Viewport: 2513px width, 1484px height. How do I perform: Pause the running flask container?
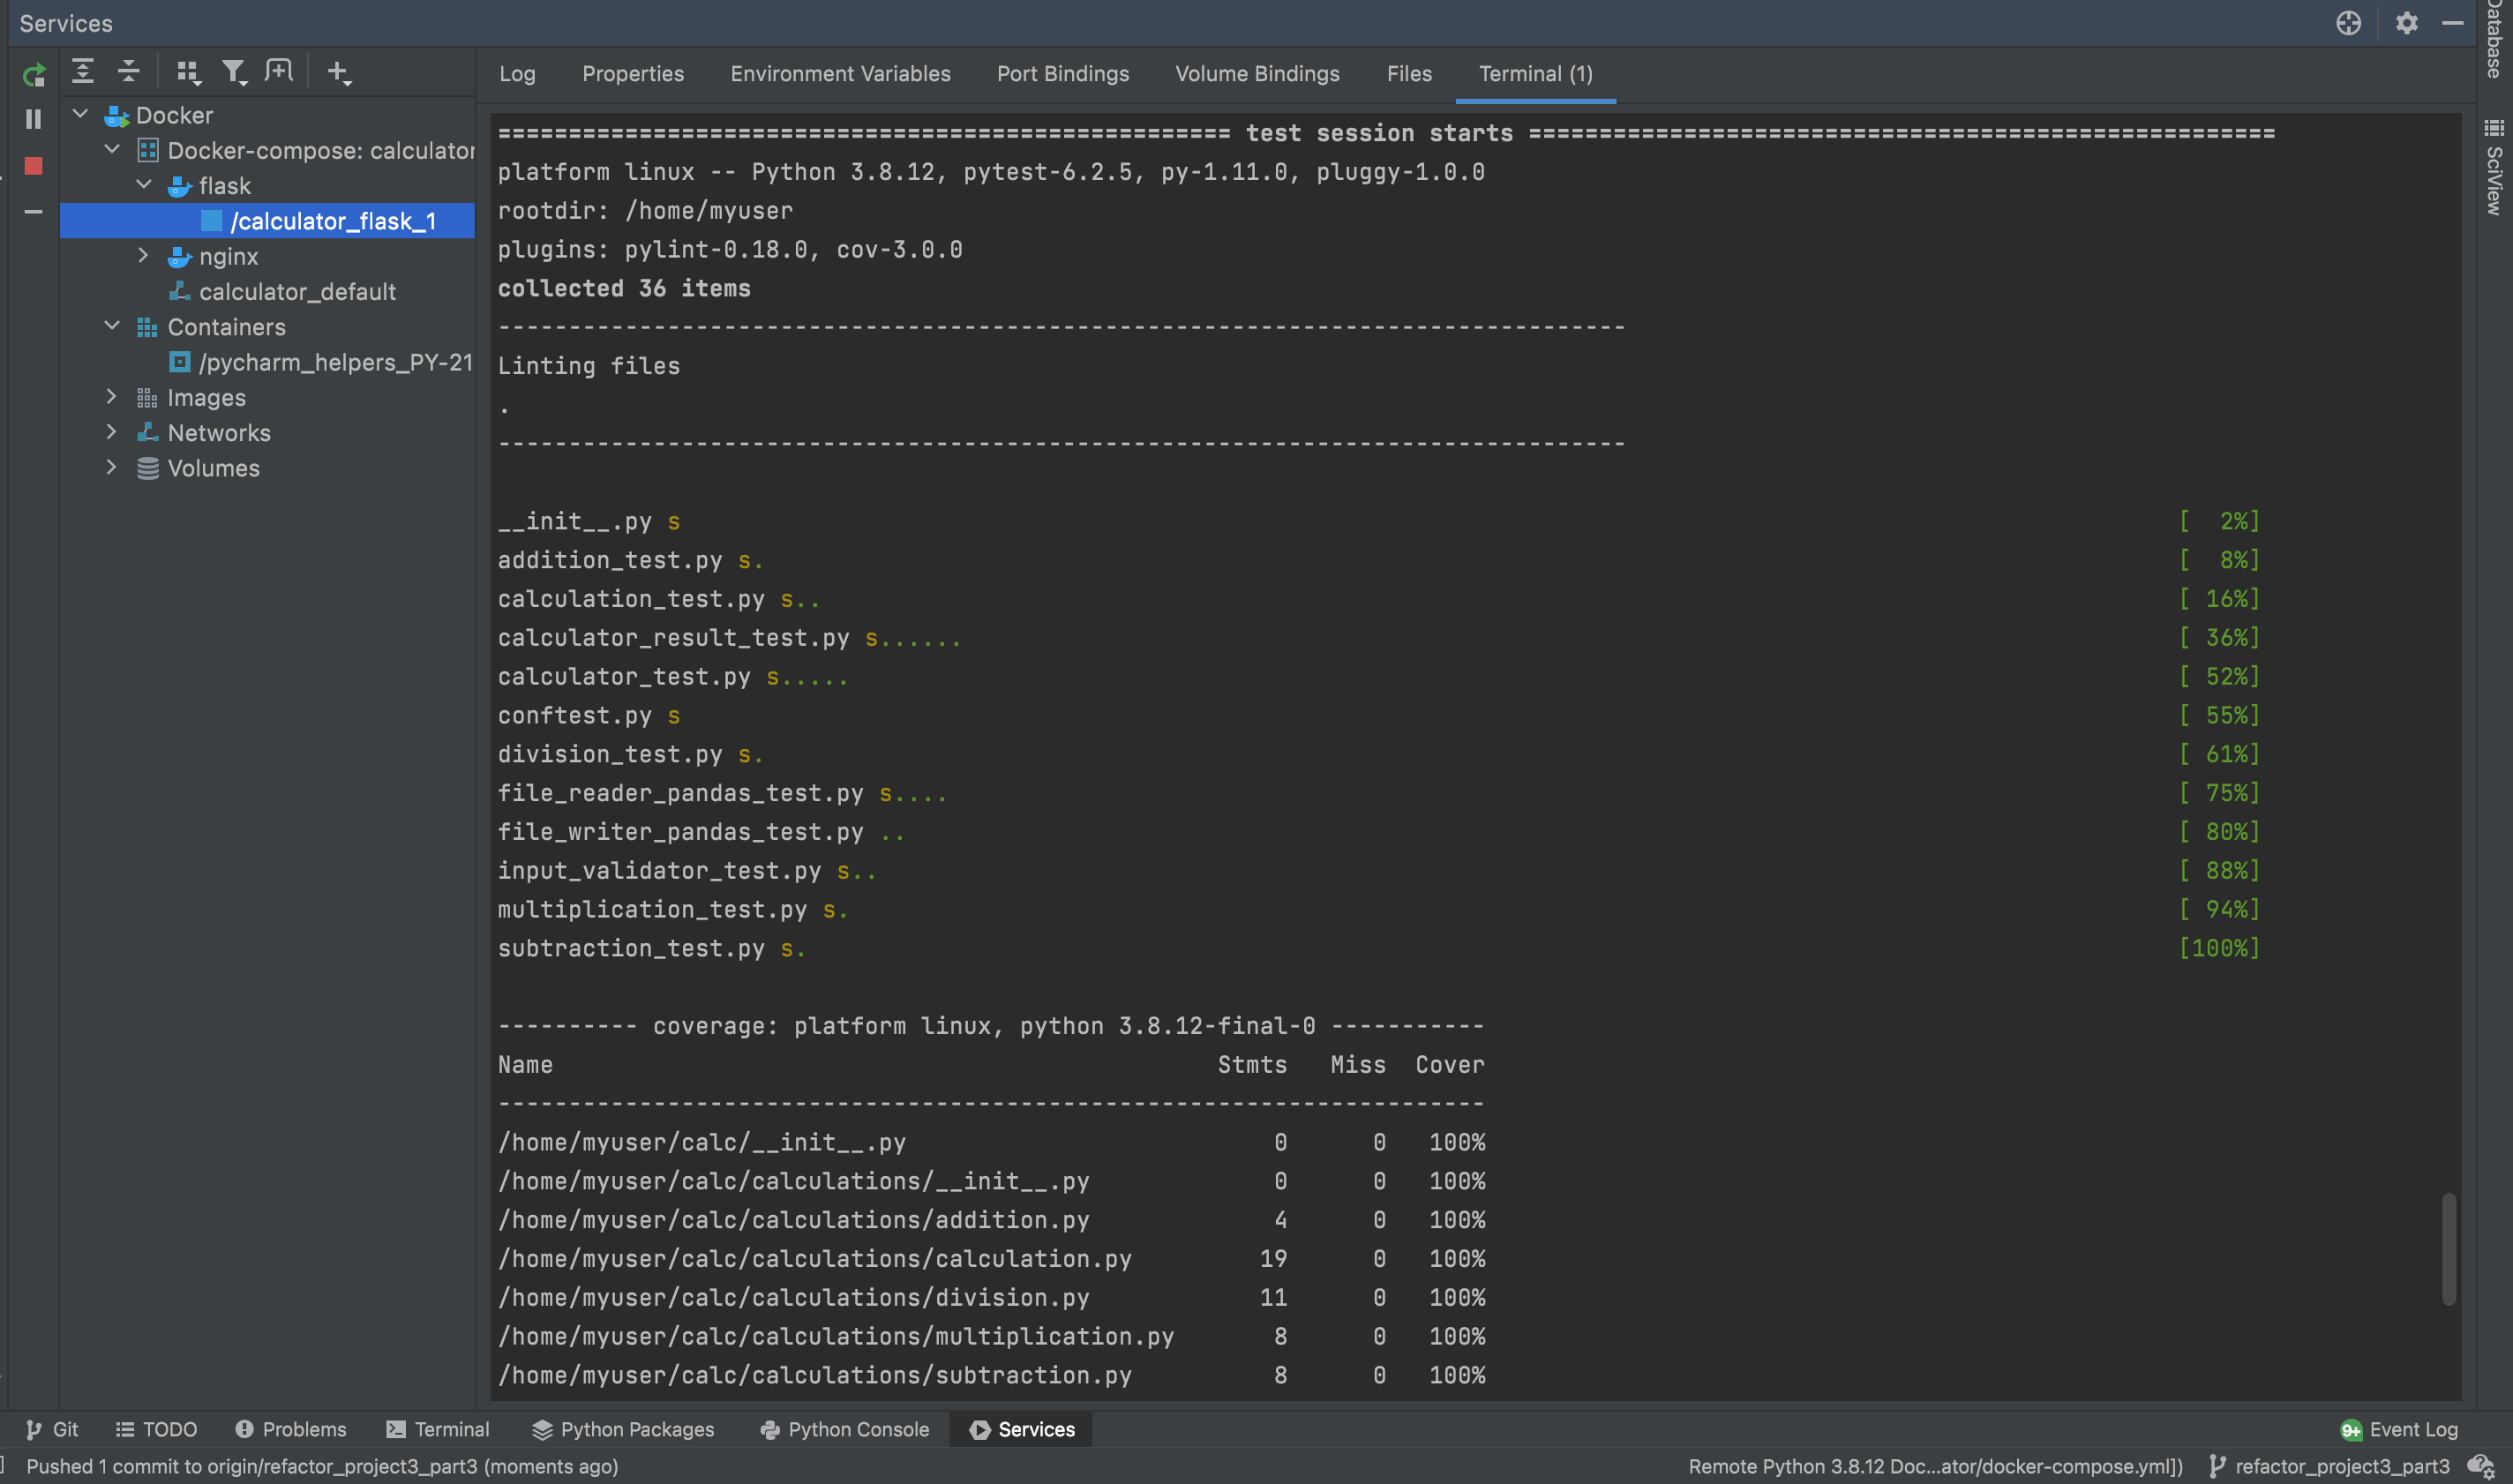(x=33, y=118)
